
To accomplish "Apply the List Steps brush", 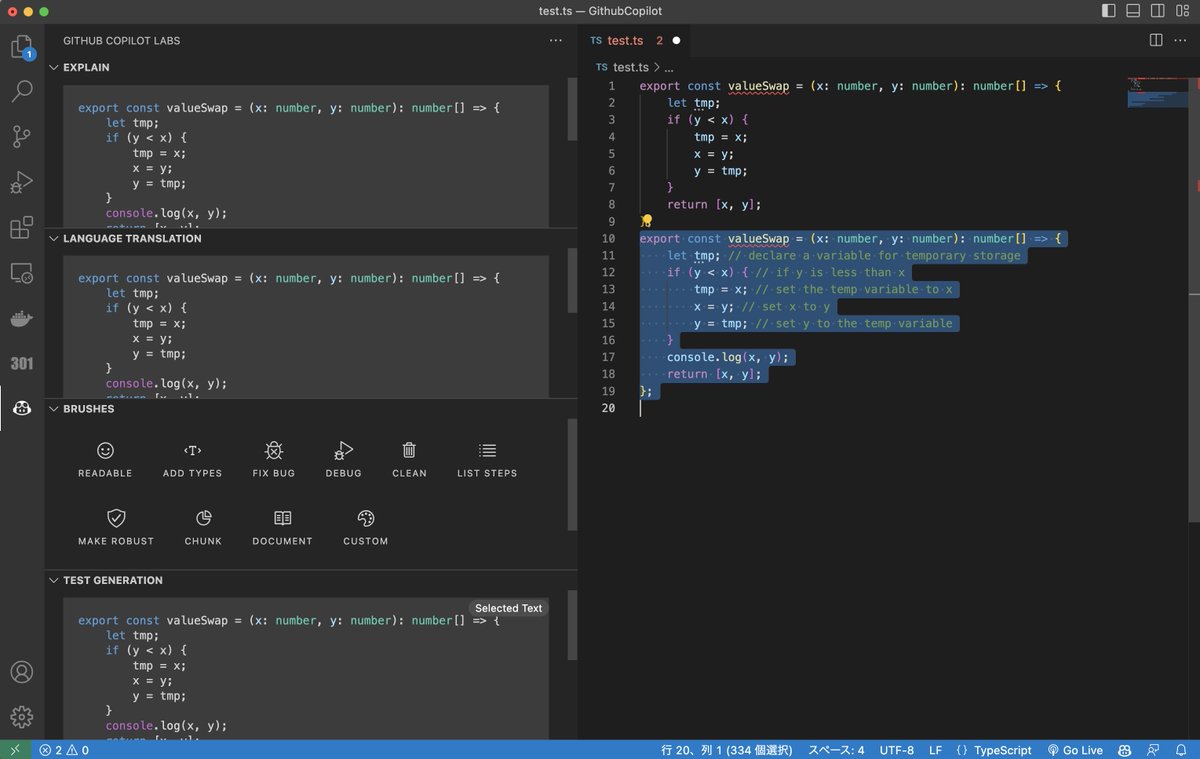I will click(x=487, y=459).
